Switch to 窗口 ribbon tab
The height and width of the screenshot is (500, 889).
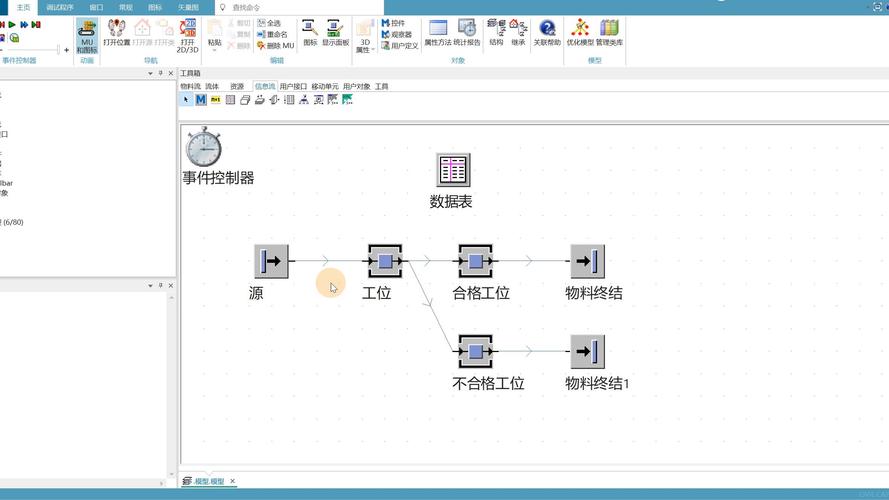pyautogui.click(x=96, y=7)
